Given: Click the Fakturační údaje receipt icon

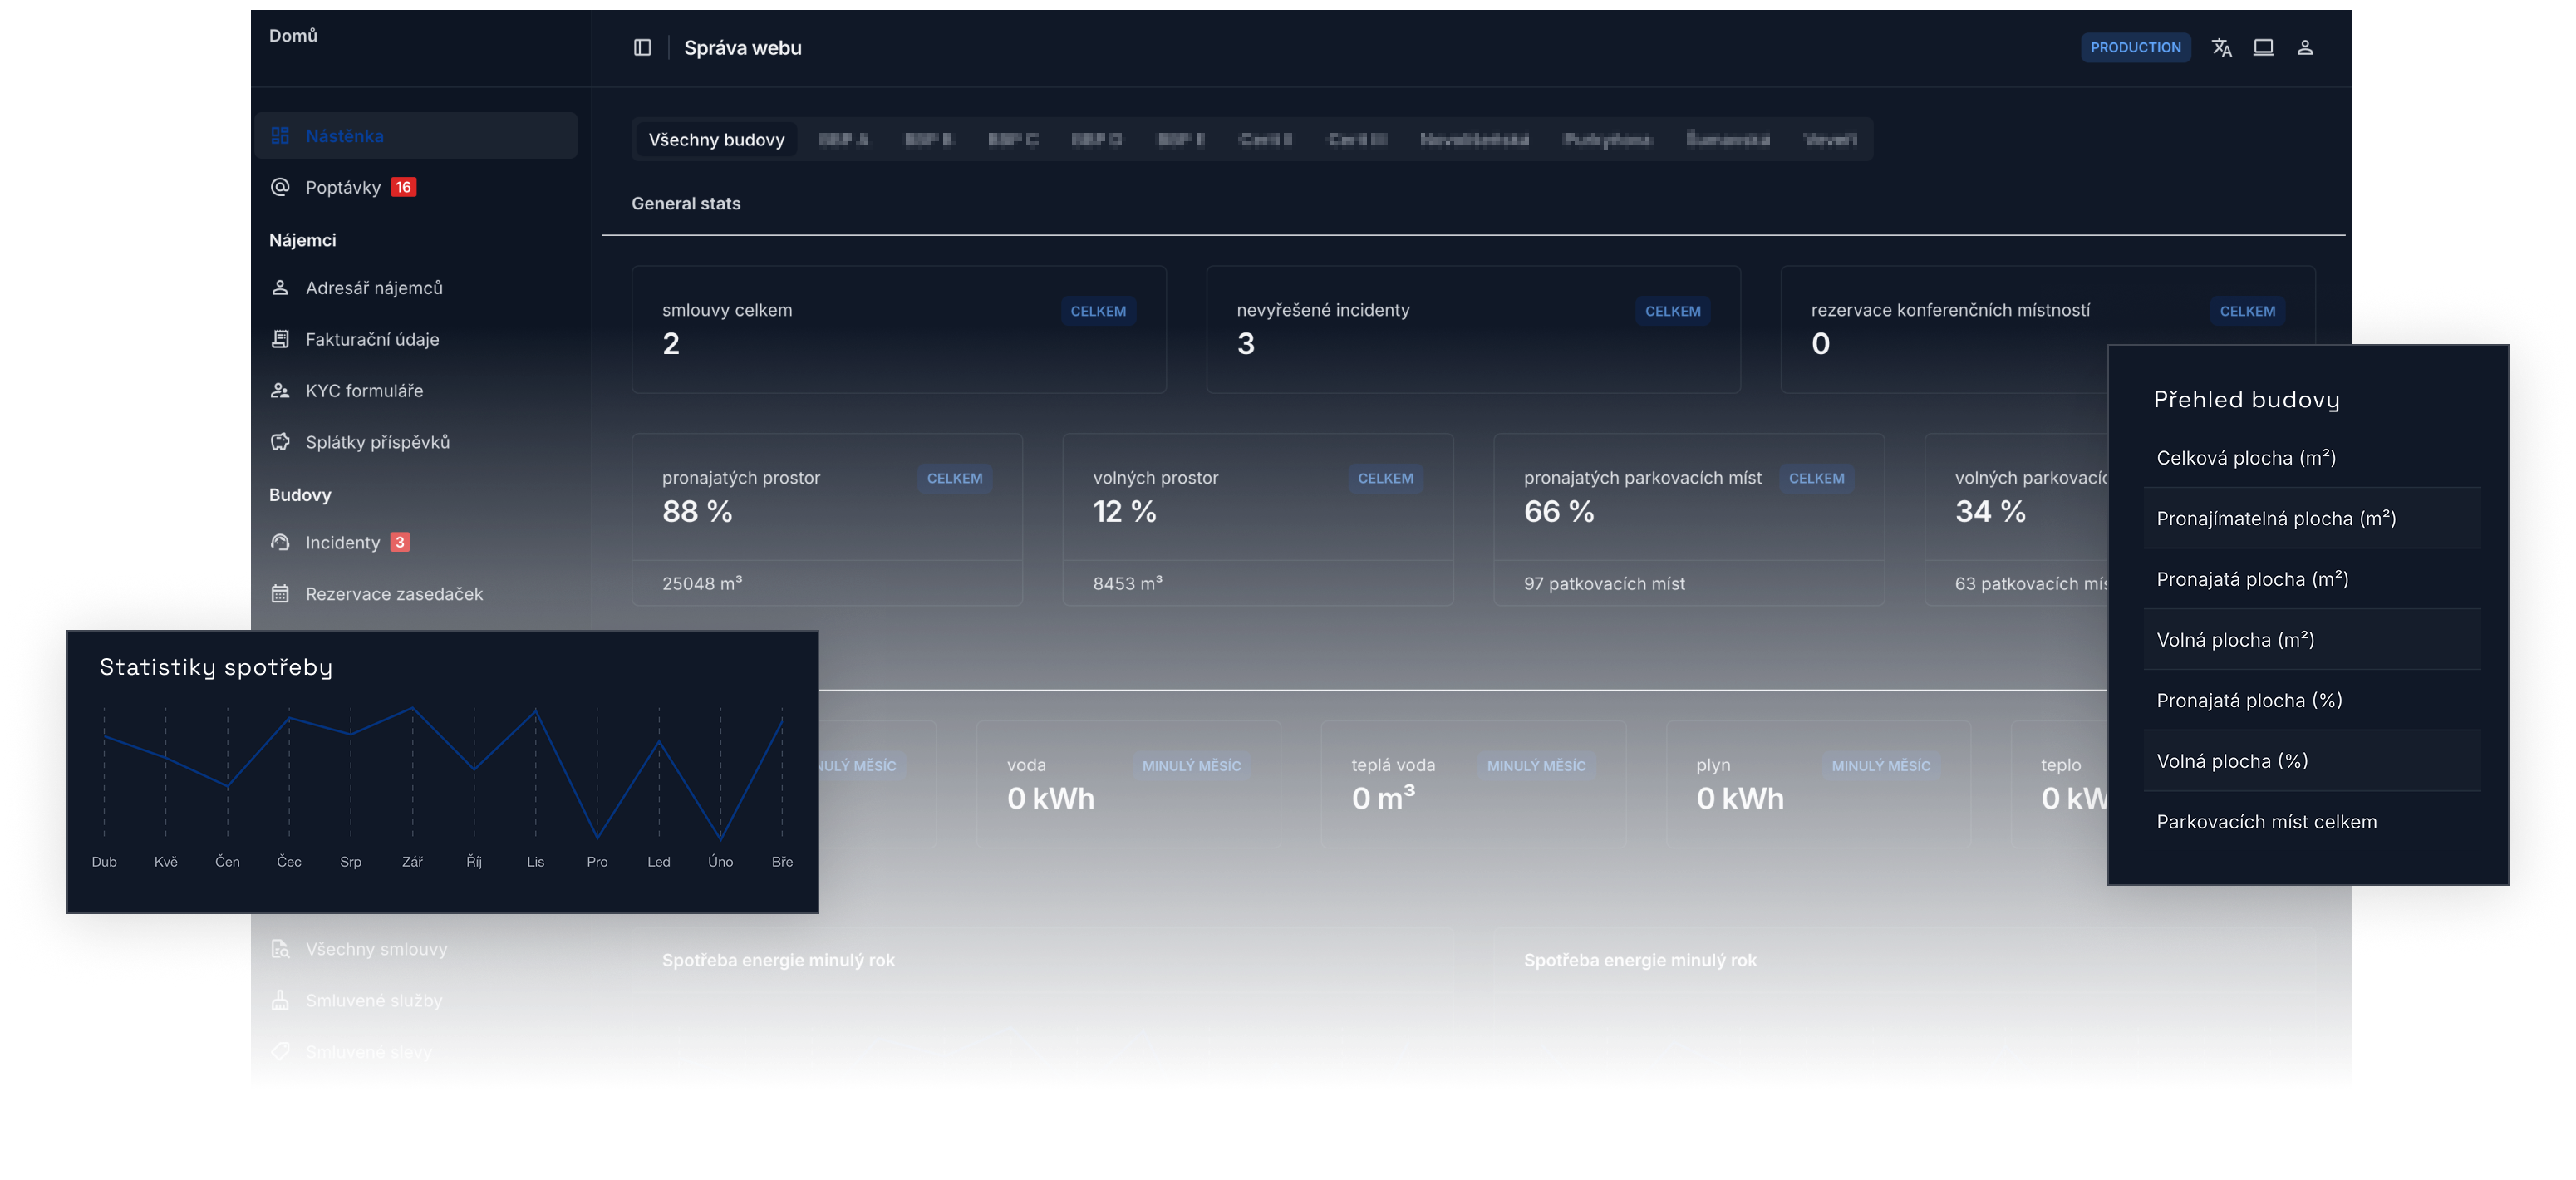Looking at the screenshot, I should [280, 339].
